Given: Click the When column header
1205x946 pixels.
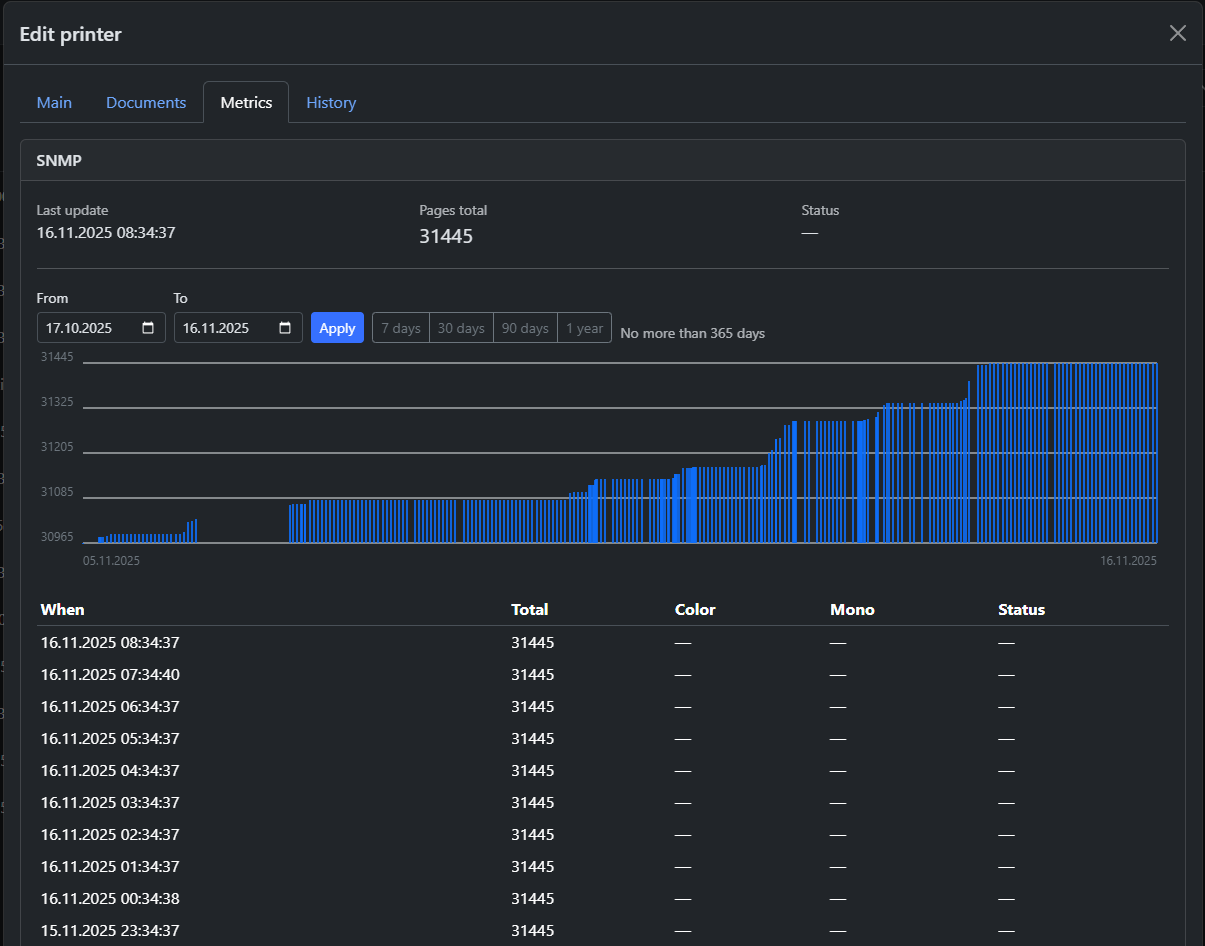Looking at the screenshot, I should (x=62, y=609).
